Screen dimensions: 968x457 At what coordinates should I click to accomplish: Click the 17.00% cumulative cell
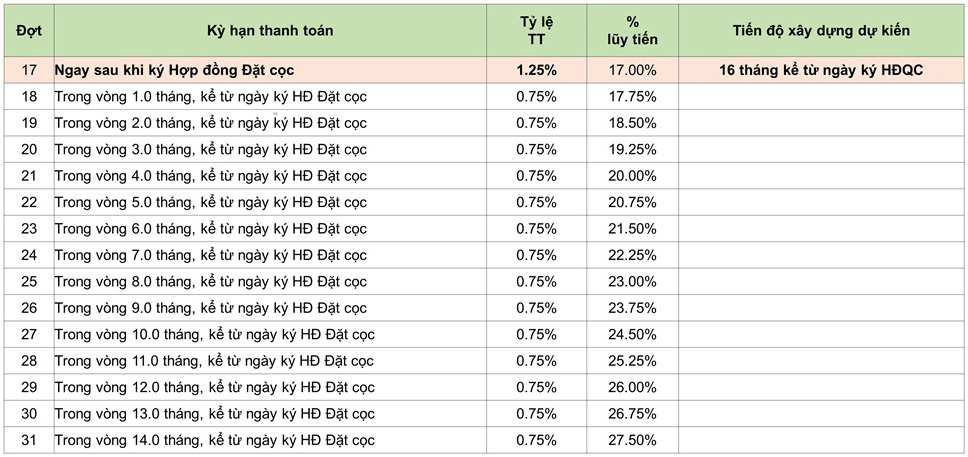tap(632, 70)
